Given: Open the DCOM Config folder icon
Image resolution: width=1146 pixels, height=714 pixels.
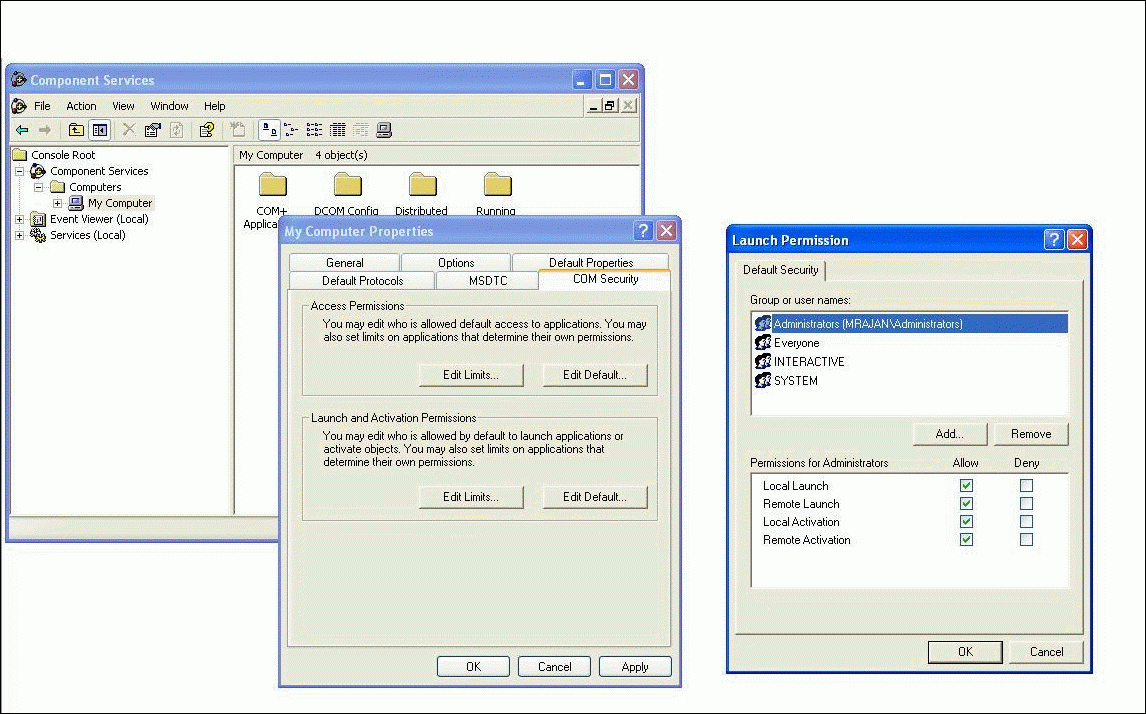Looking at the screenshot, I should click(347, 184).
